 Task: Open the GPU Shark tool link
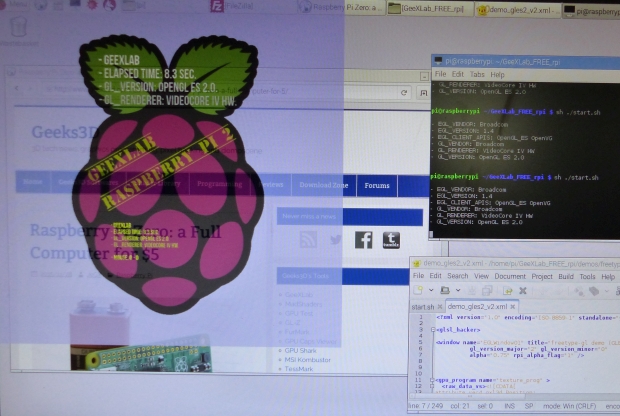pyautogui.click(x=301, y=350)
